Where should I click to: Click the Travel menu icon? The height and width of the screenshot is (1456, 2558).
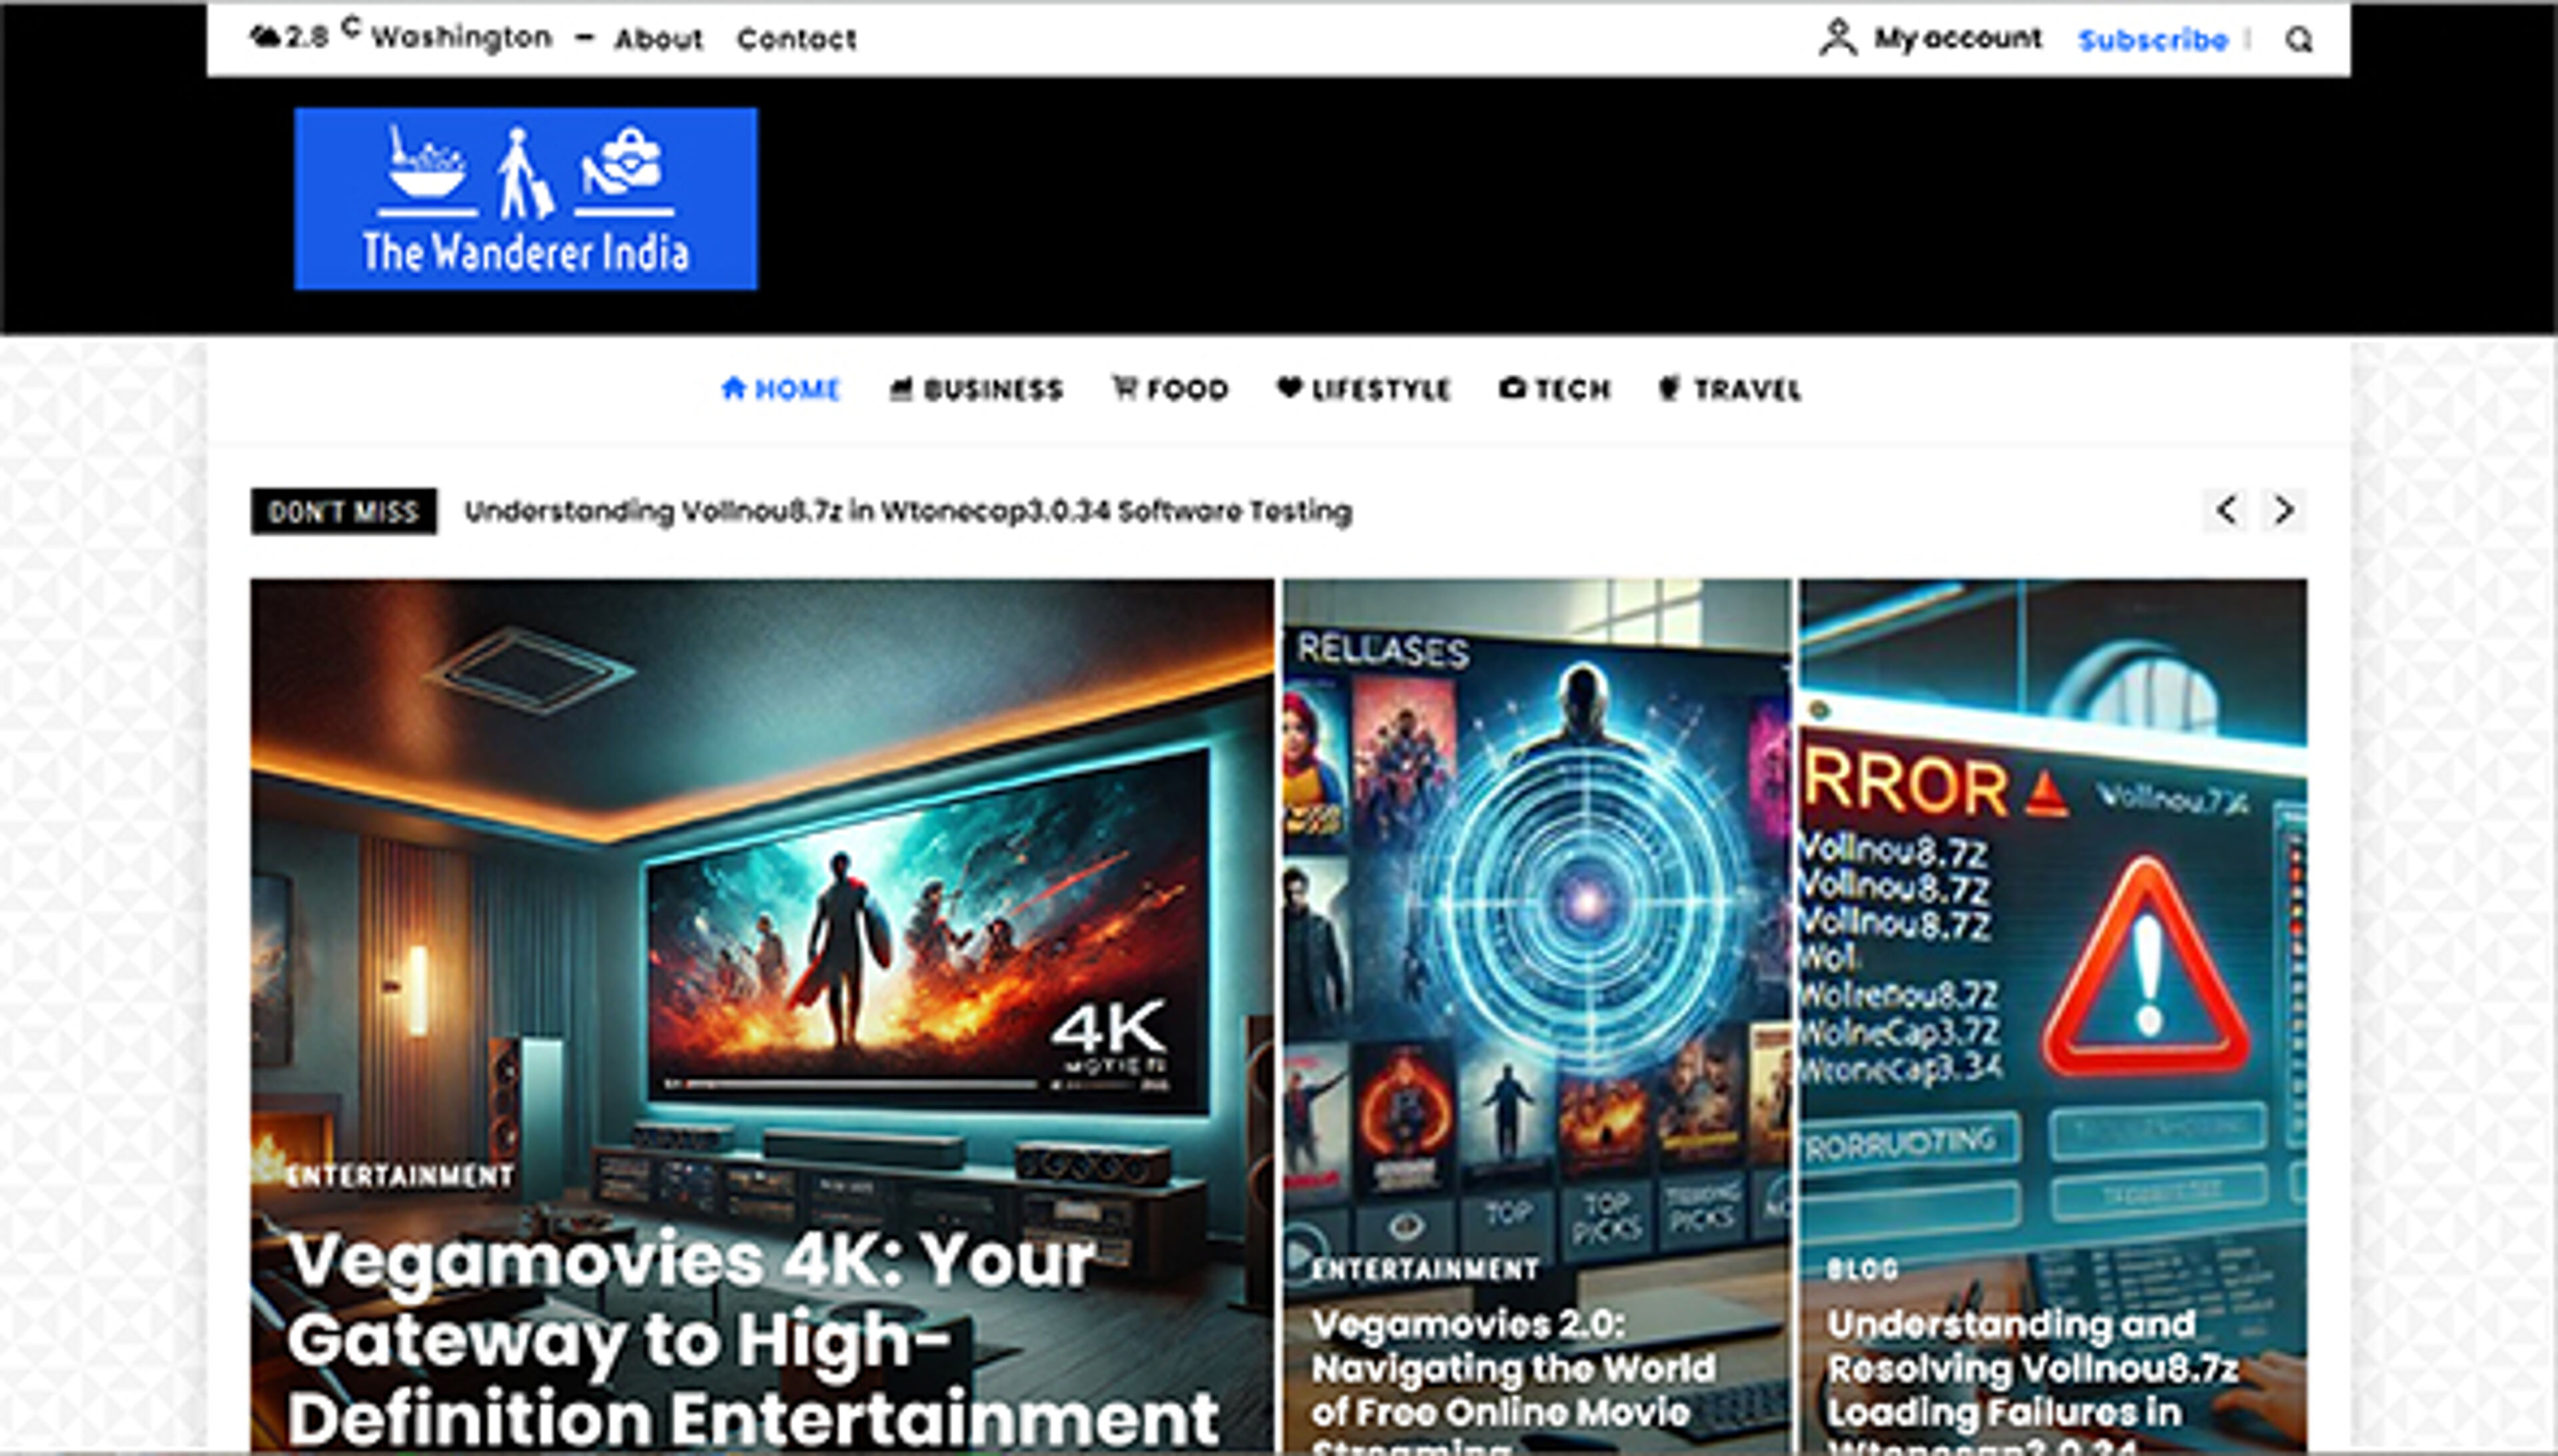(x=1668, y=388)
